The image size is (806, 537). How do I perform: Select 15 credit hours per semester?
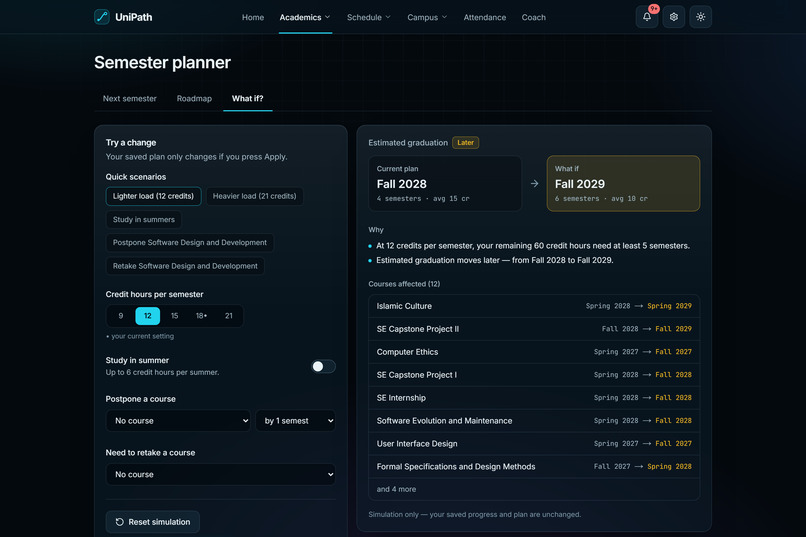(x=175, y=316)
